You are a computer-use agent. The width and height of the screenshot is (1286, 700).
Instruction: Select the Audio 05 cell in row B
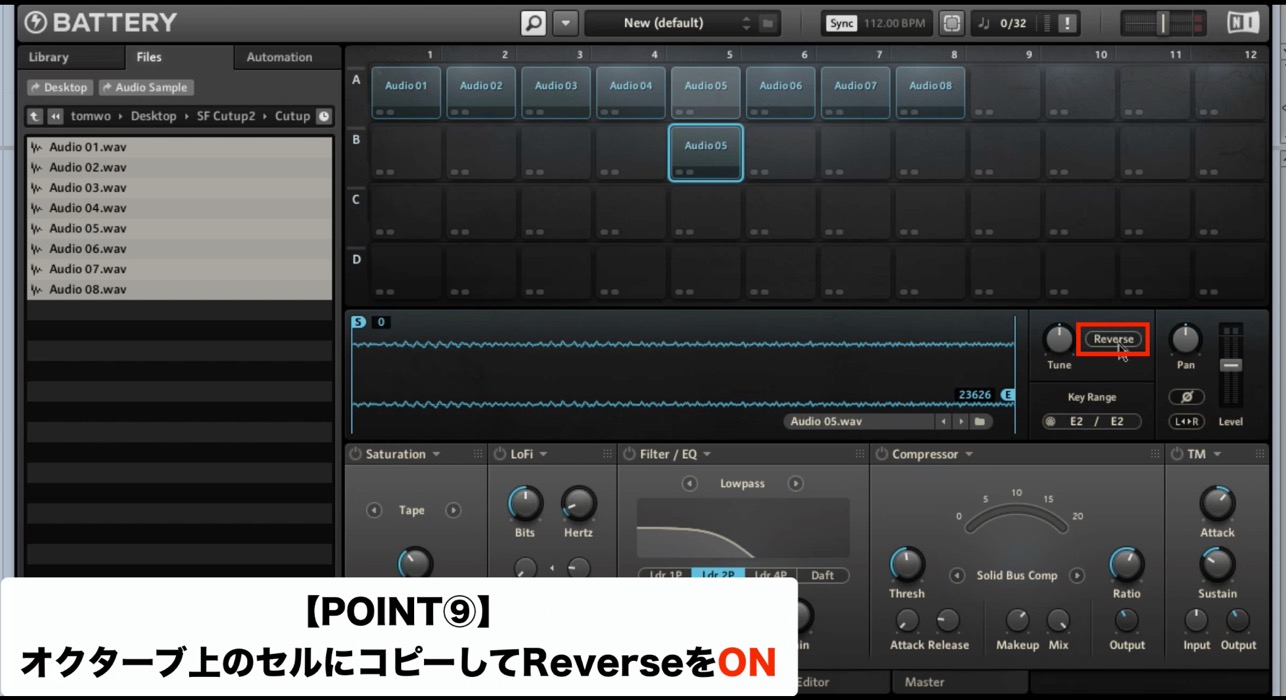pos(706,153)
